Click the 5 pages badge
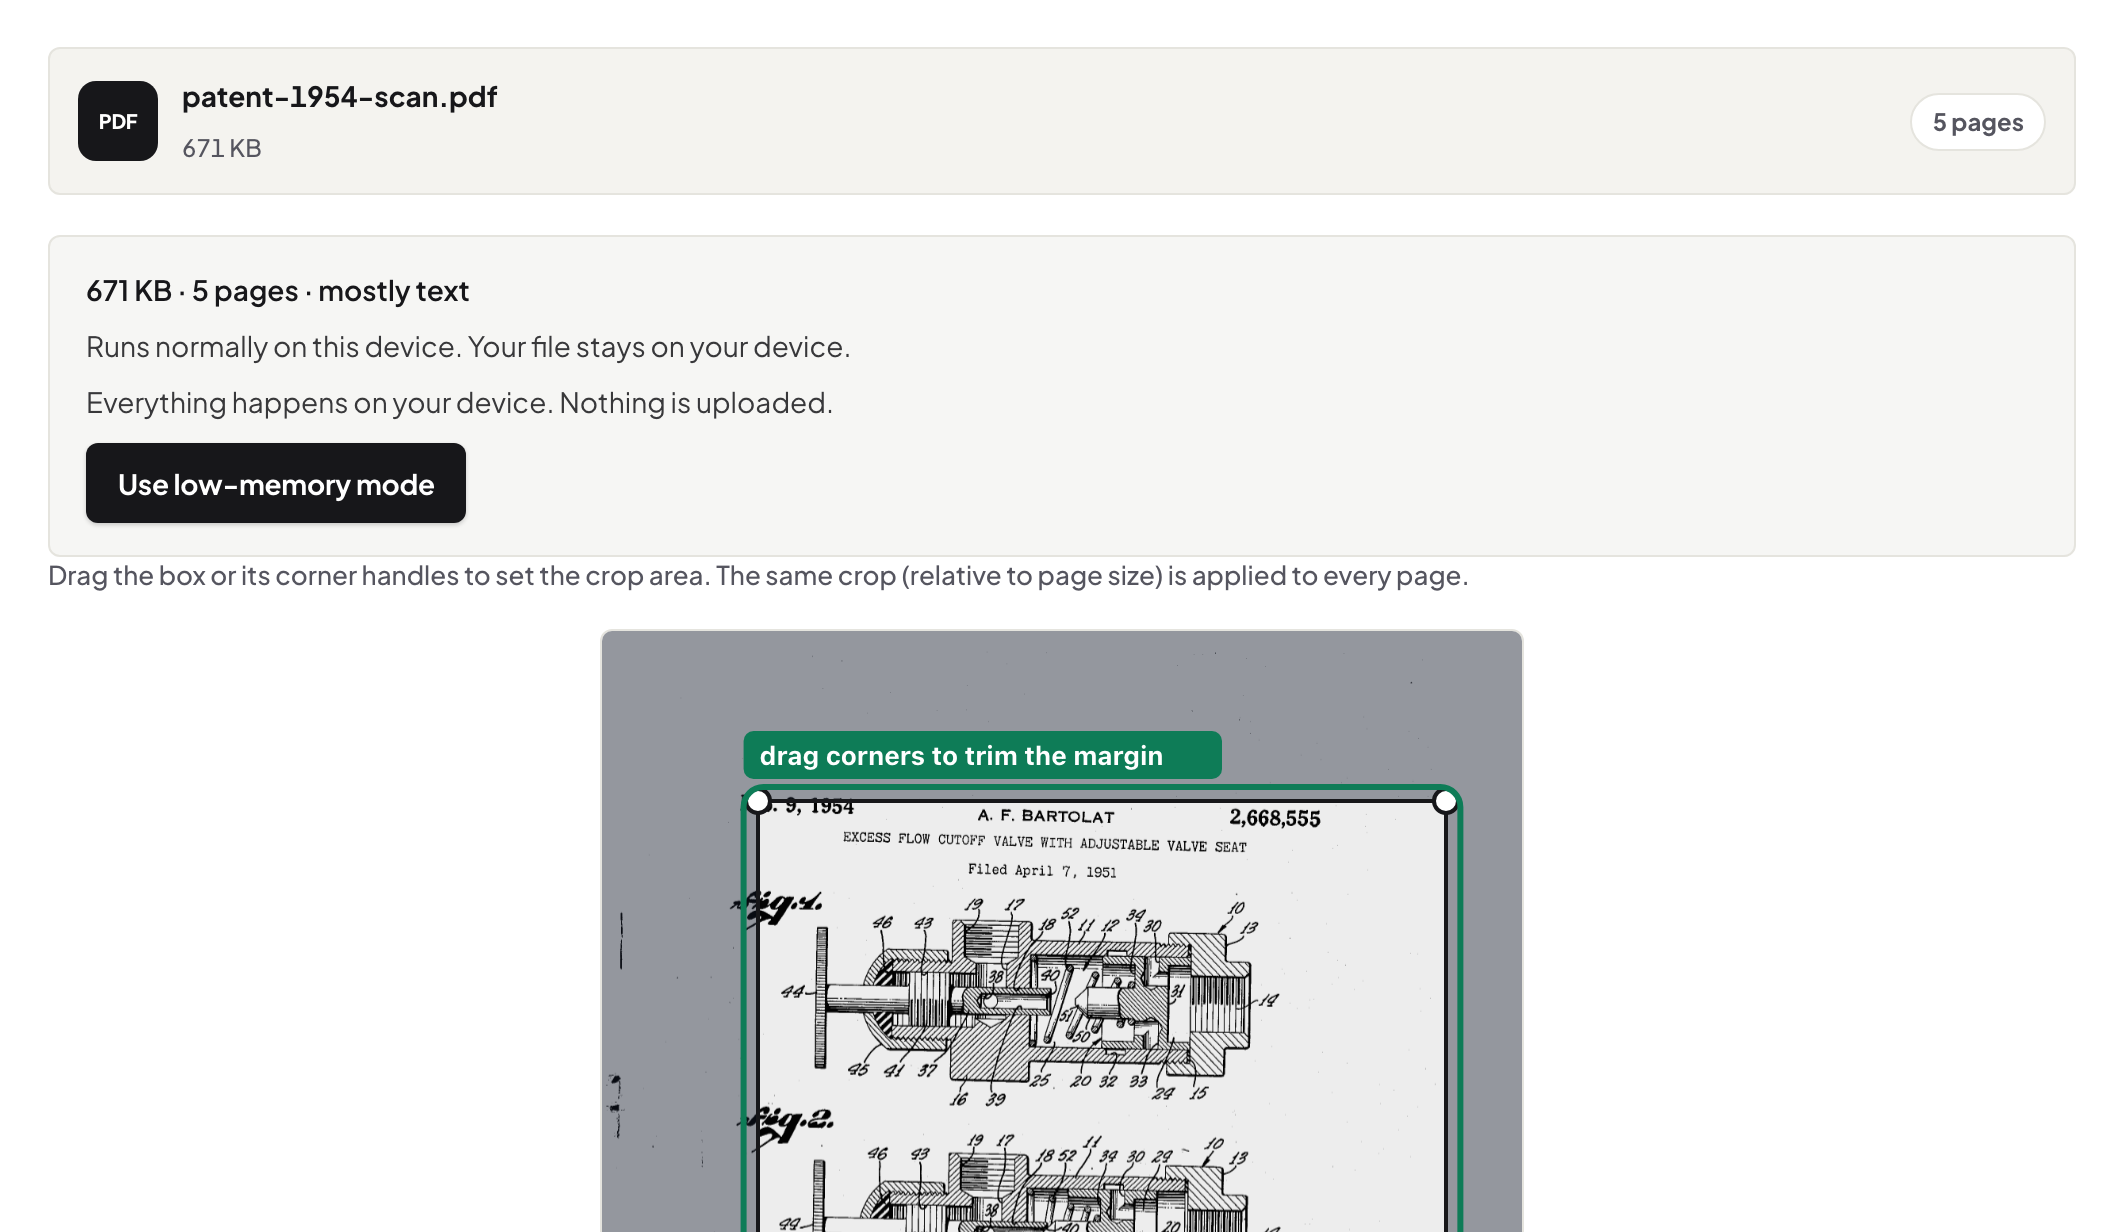2124x1232 pixels. (x=1977, y=122)
